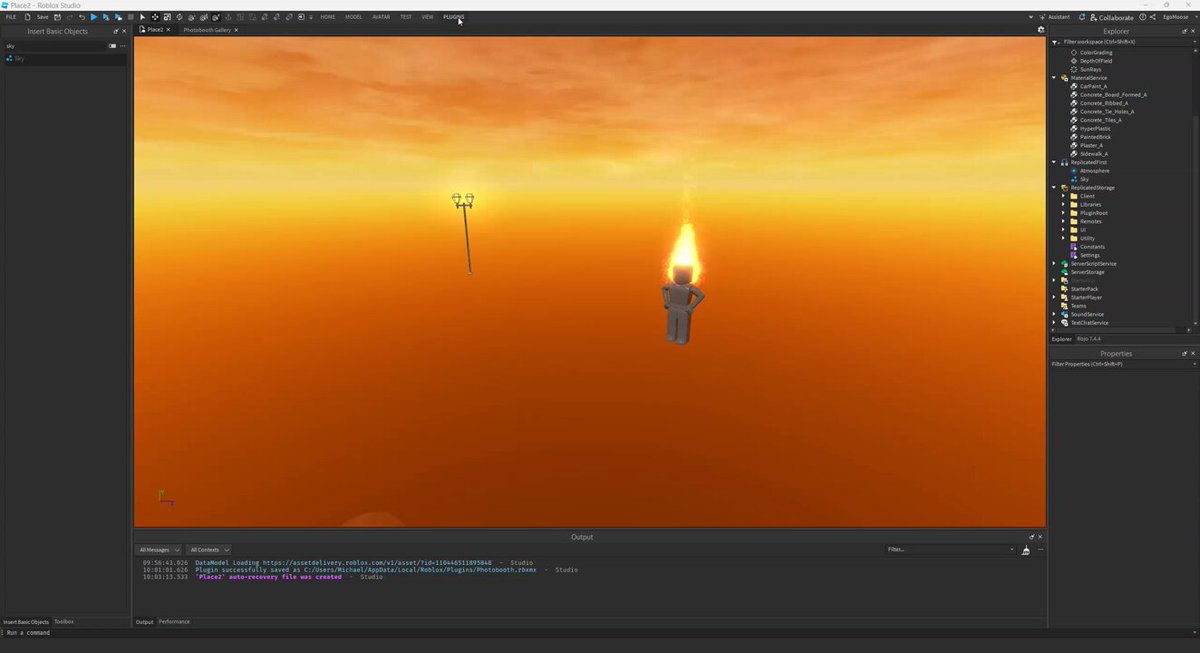Switch to the HOME ribbon tab

click(x=328, y=17)
